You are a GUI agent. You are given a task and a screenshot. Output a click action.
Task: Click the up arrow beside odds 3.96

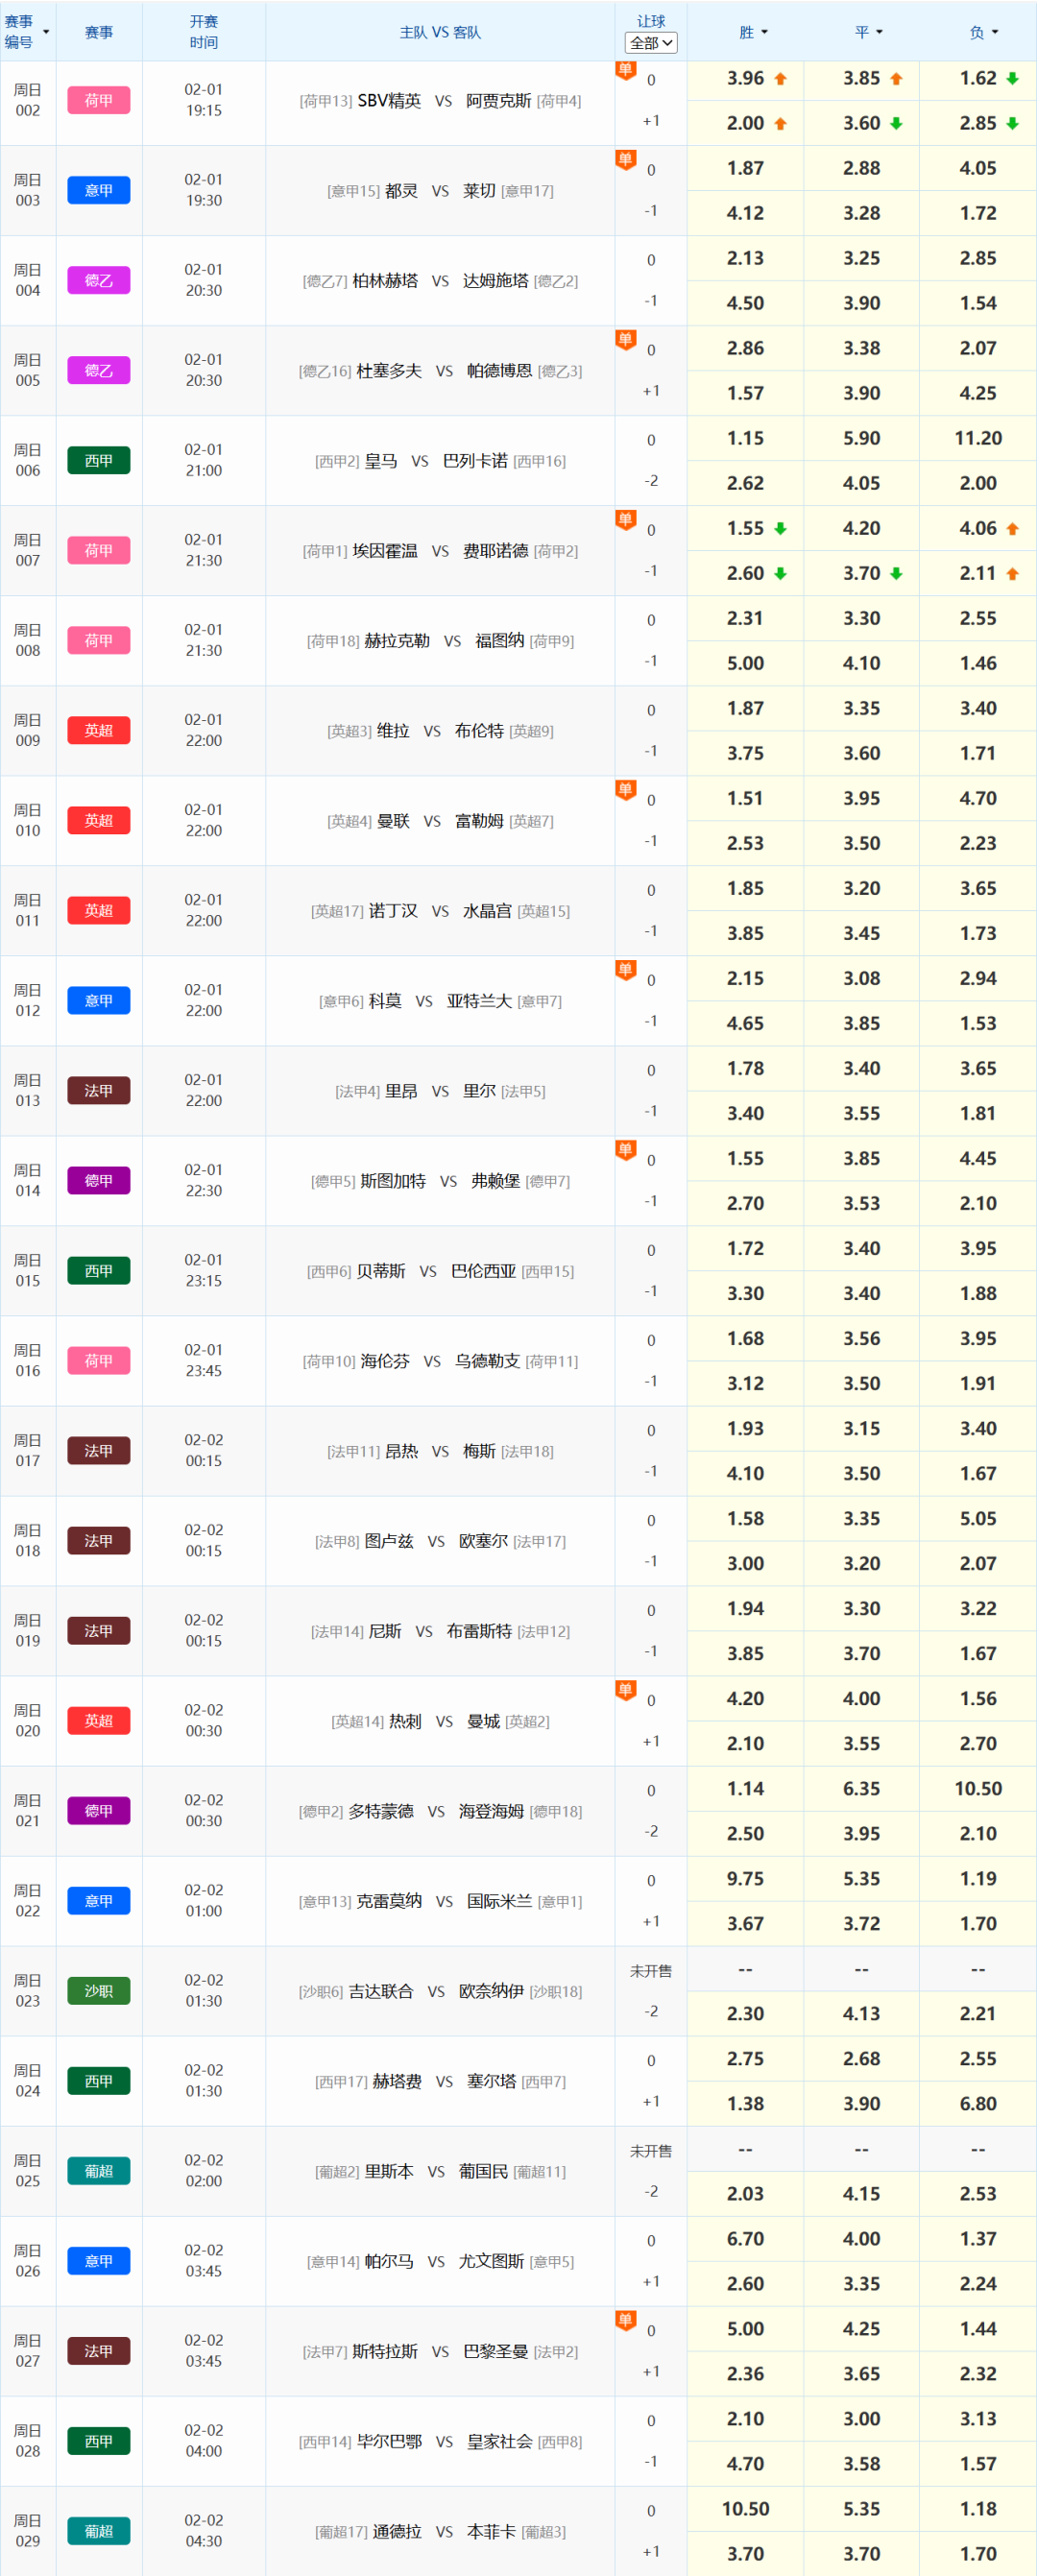point(780,79)
